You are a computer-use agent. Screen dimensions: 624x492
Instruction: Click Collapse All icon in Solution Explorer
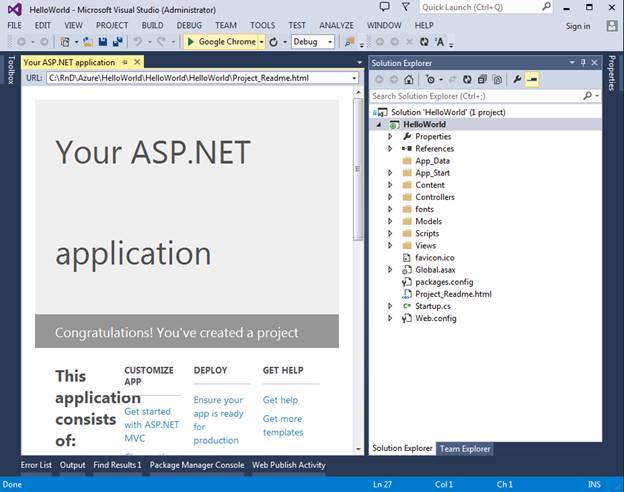tap(482, 80)
